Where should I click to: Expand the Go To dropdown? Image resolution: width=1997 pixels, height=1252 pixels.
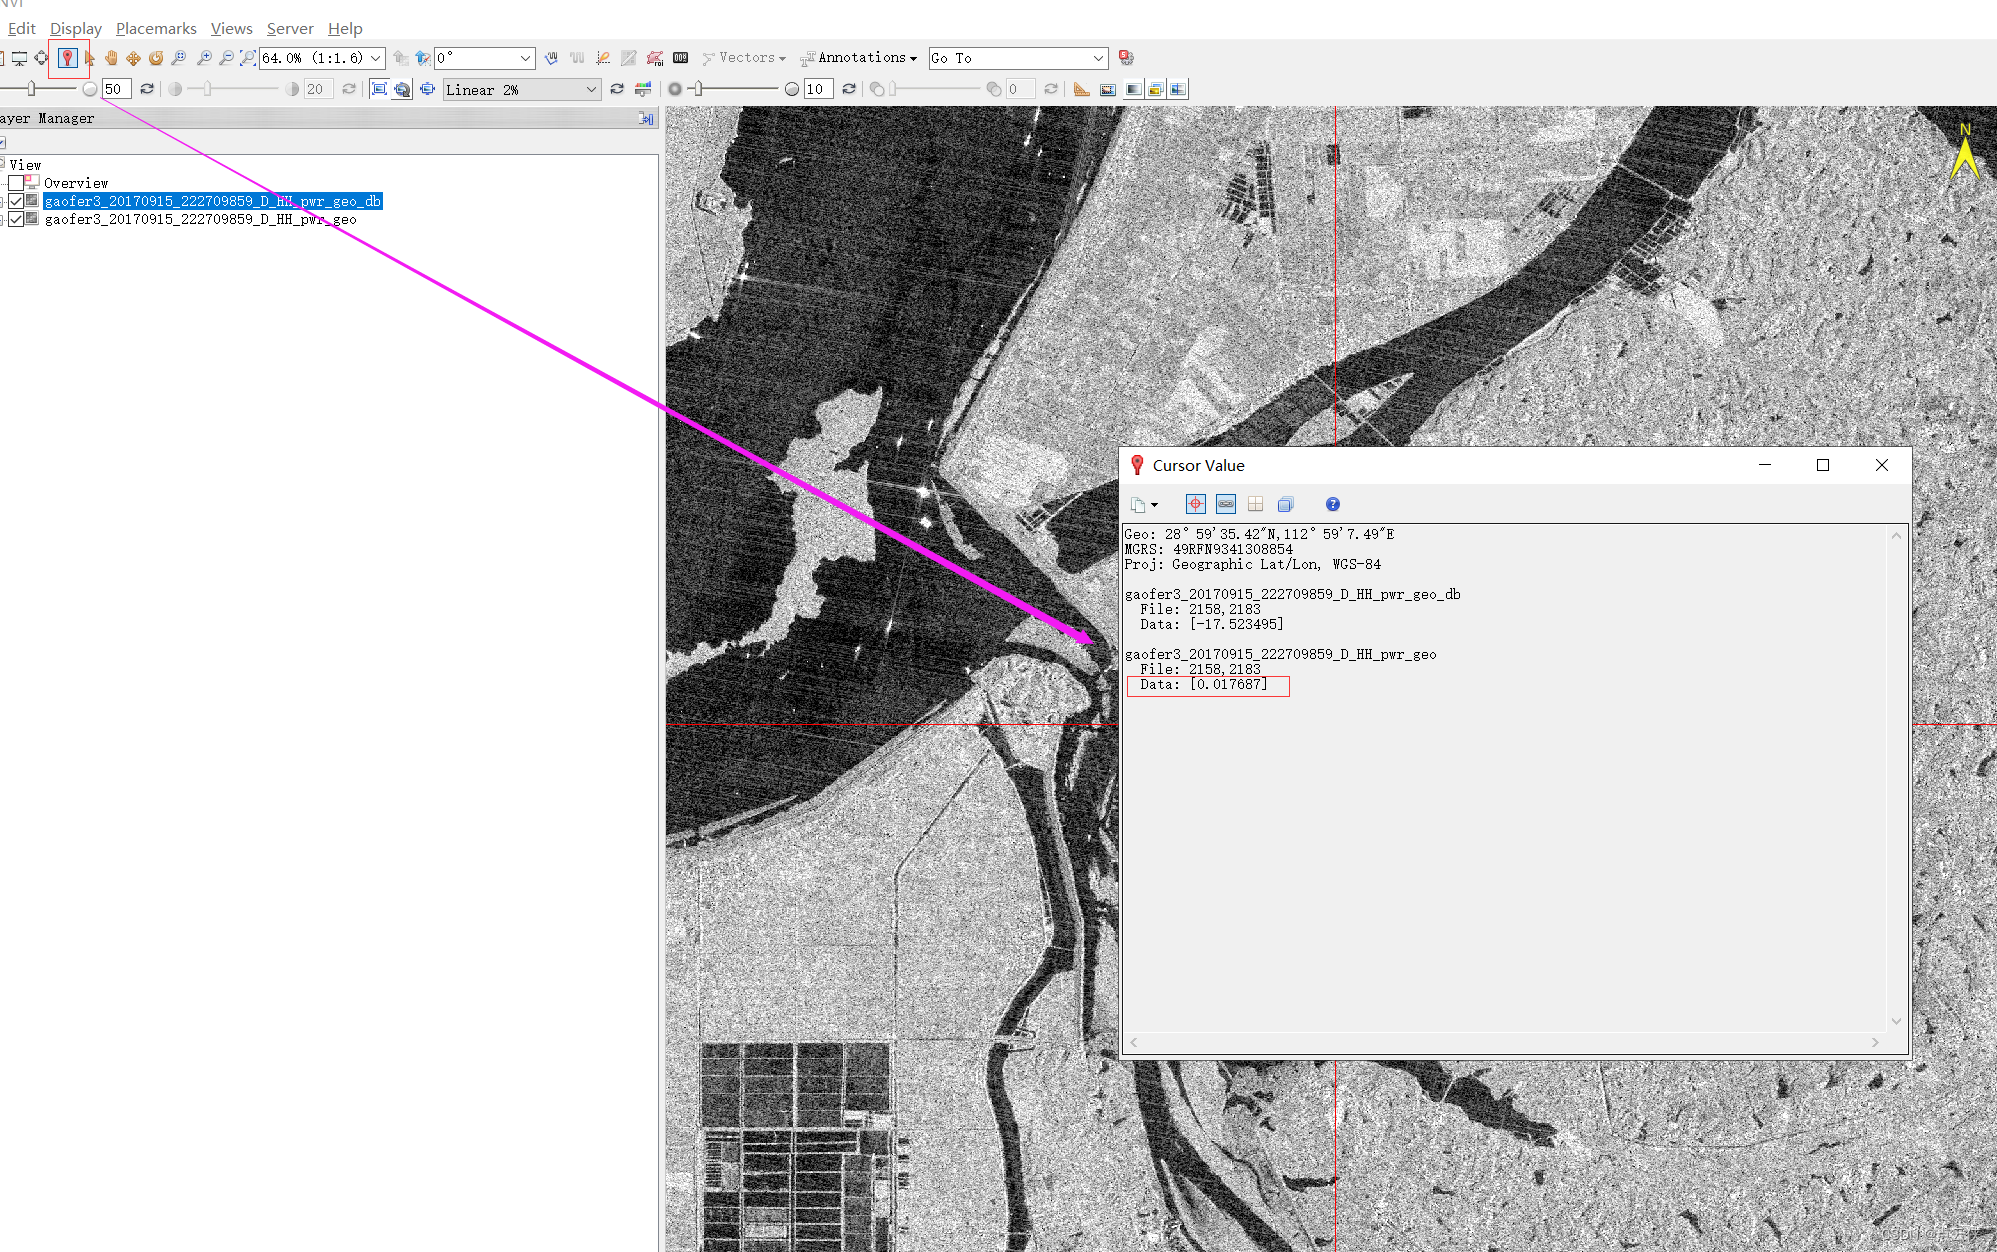point(1098,58)
